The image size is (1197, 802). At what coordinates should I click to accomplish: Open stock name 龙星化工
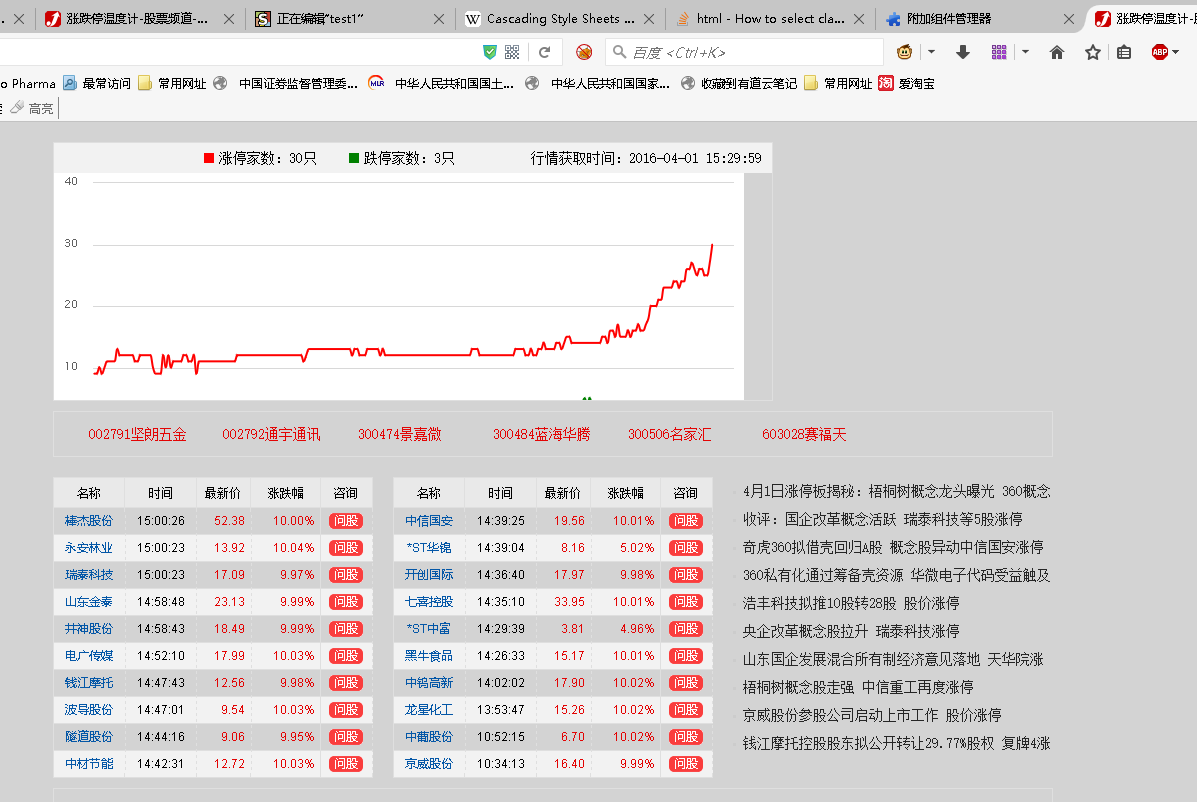(x=429, y=710)
